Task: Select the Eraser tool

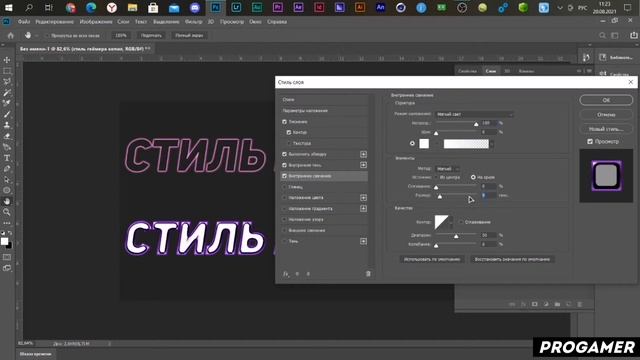Action: click(7, 136)
